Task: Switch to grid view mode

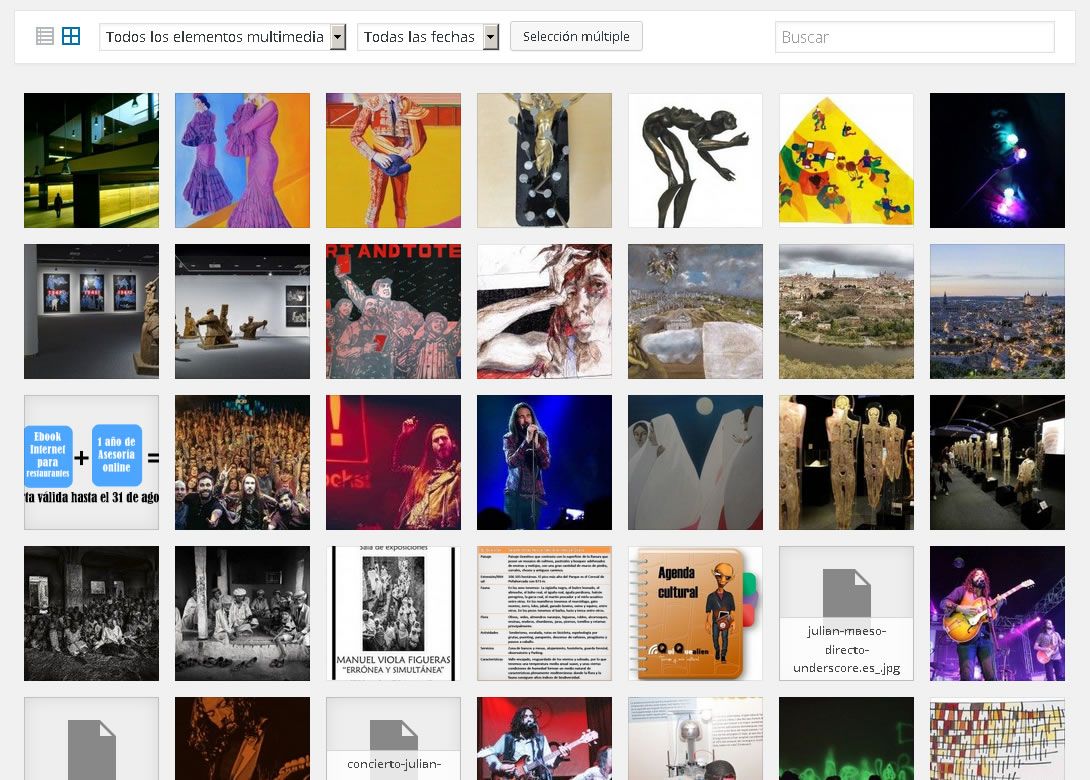Action: [71, 36]
